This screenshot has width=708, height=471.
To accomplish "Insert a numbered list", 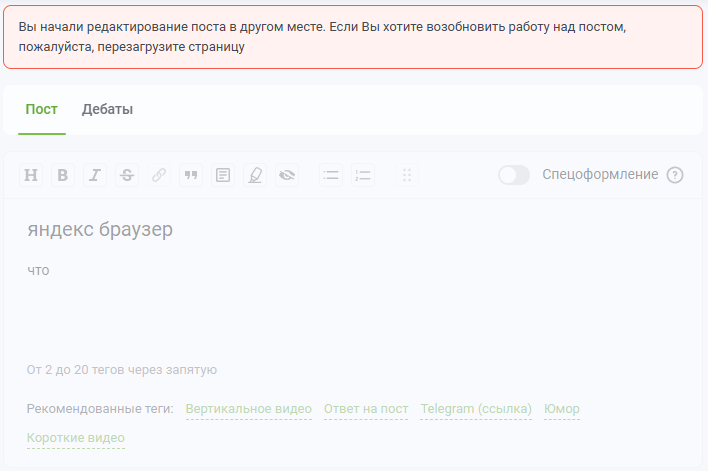I will 363,175.
